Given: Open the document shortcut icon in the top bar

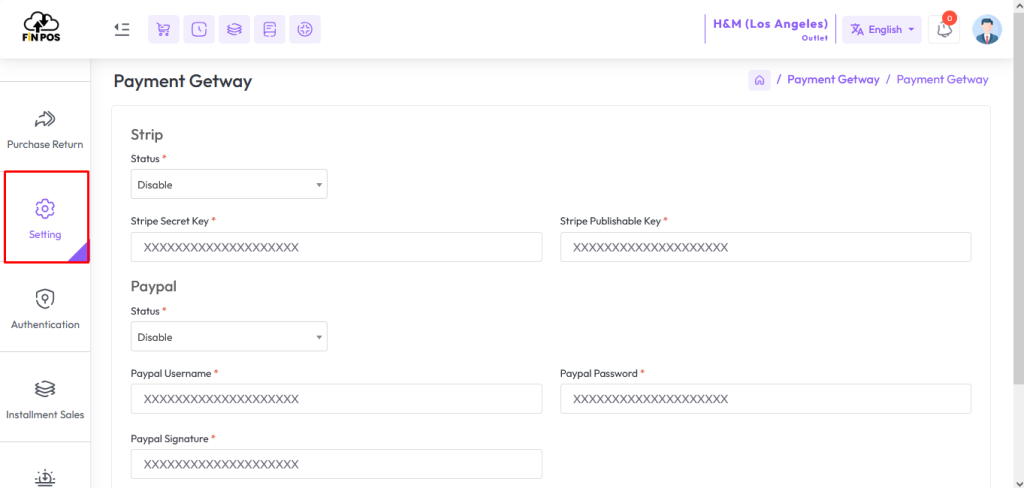Looking at the screenshot, I should coord(270,29).
